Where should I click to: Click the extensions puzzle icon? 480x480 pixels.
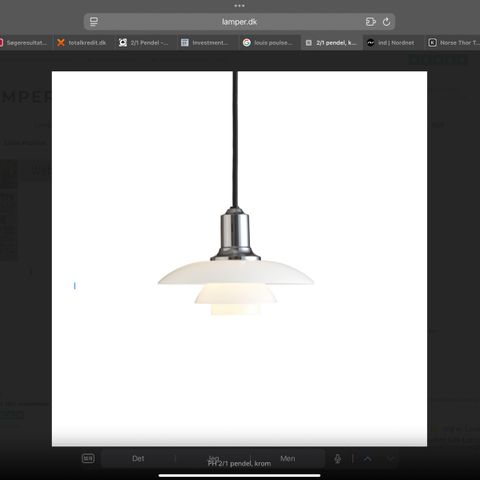click(x=370, y=22)
